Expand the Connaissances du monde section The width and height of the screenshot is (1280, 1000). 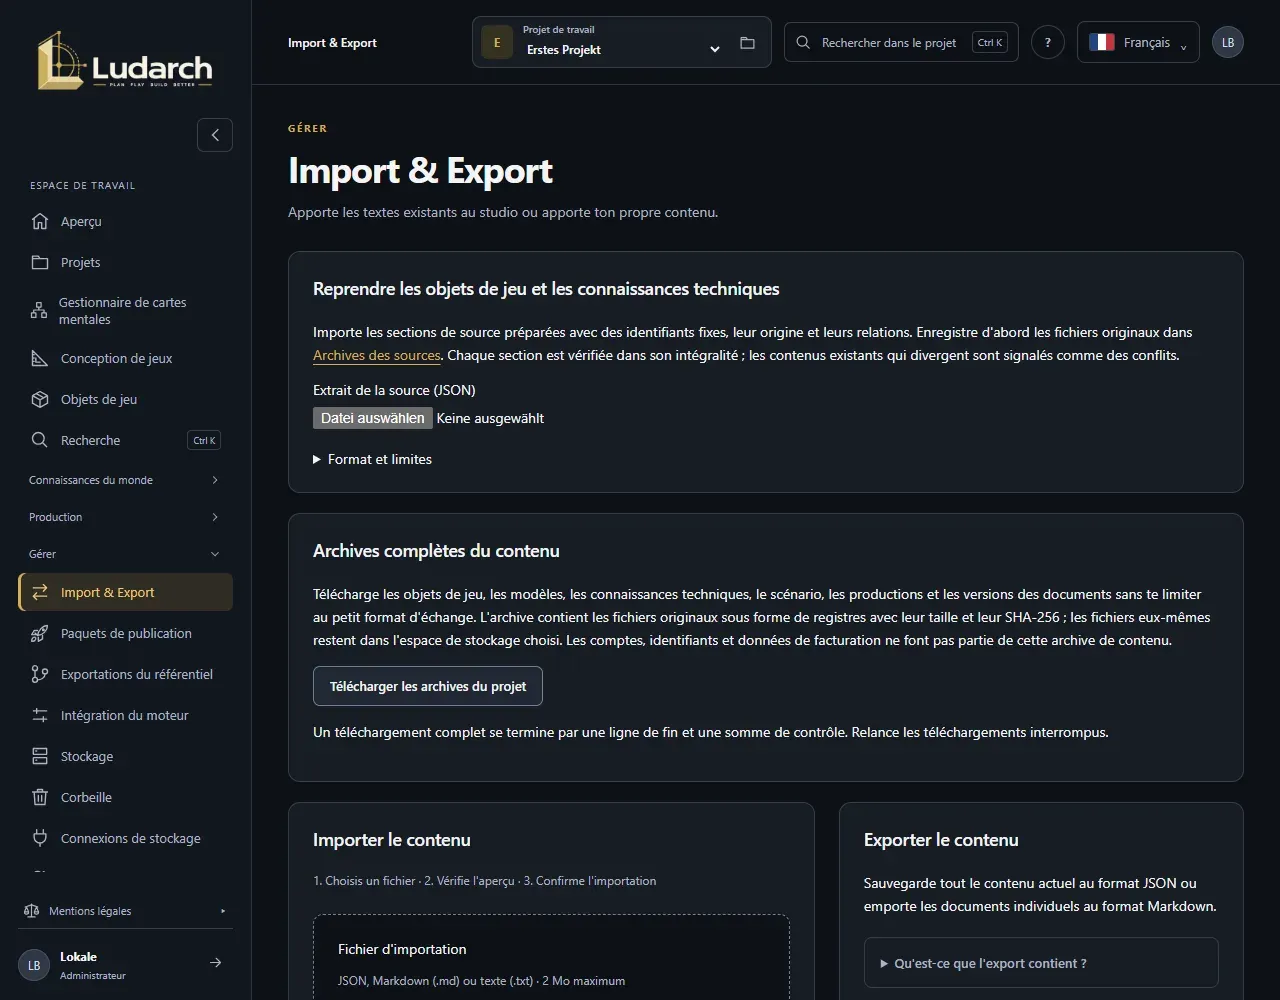pos(125,480)
